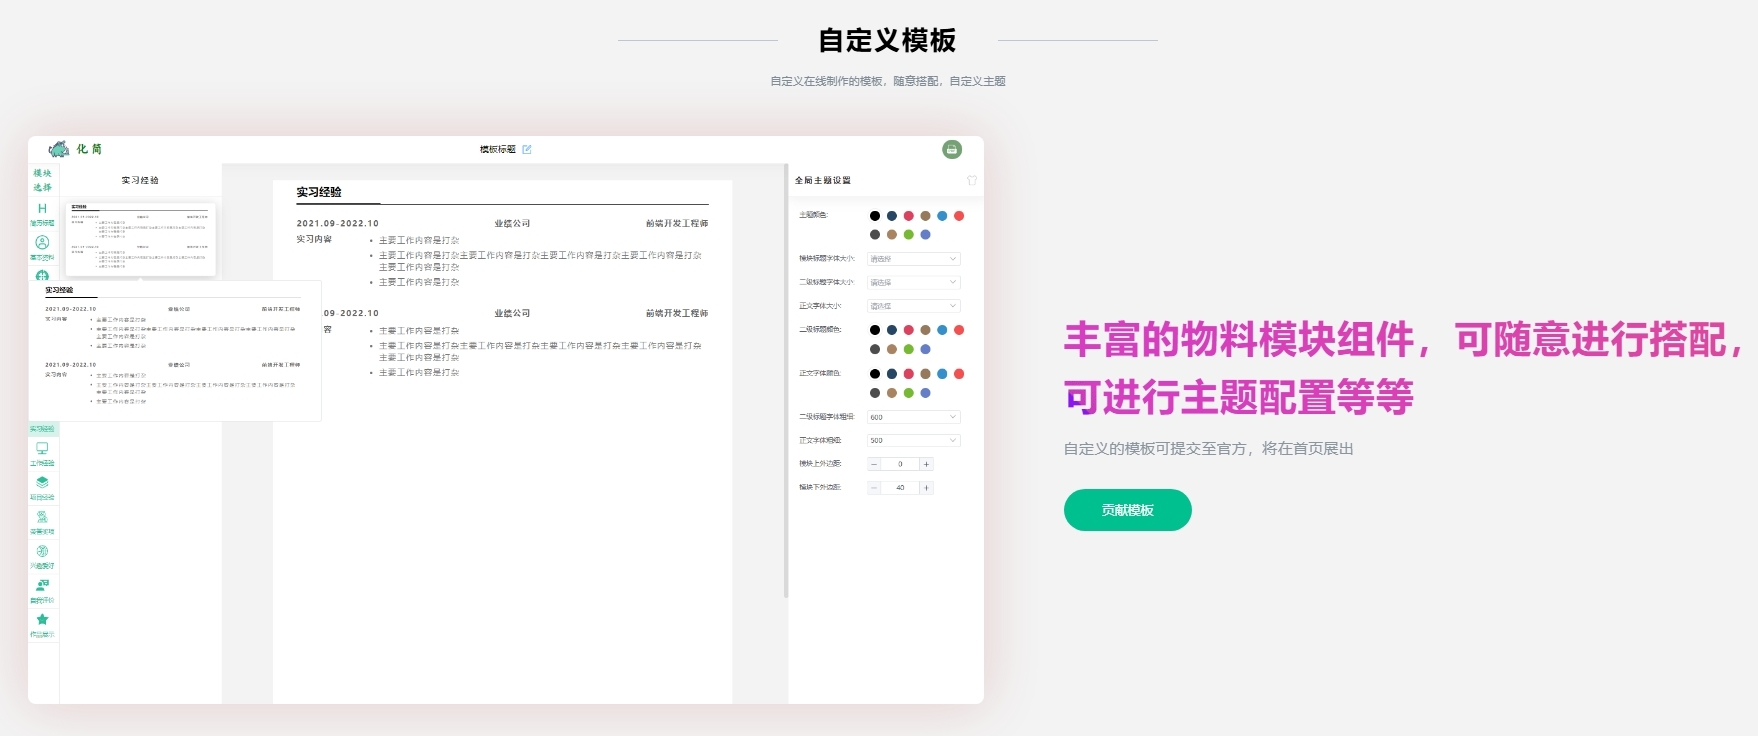Pick coral red swatch in 正文字体颜色
The width and height of the screenshot is (1758, 736).
point(959,374)
